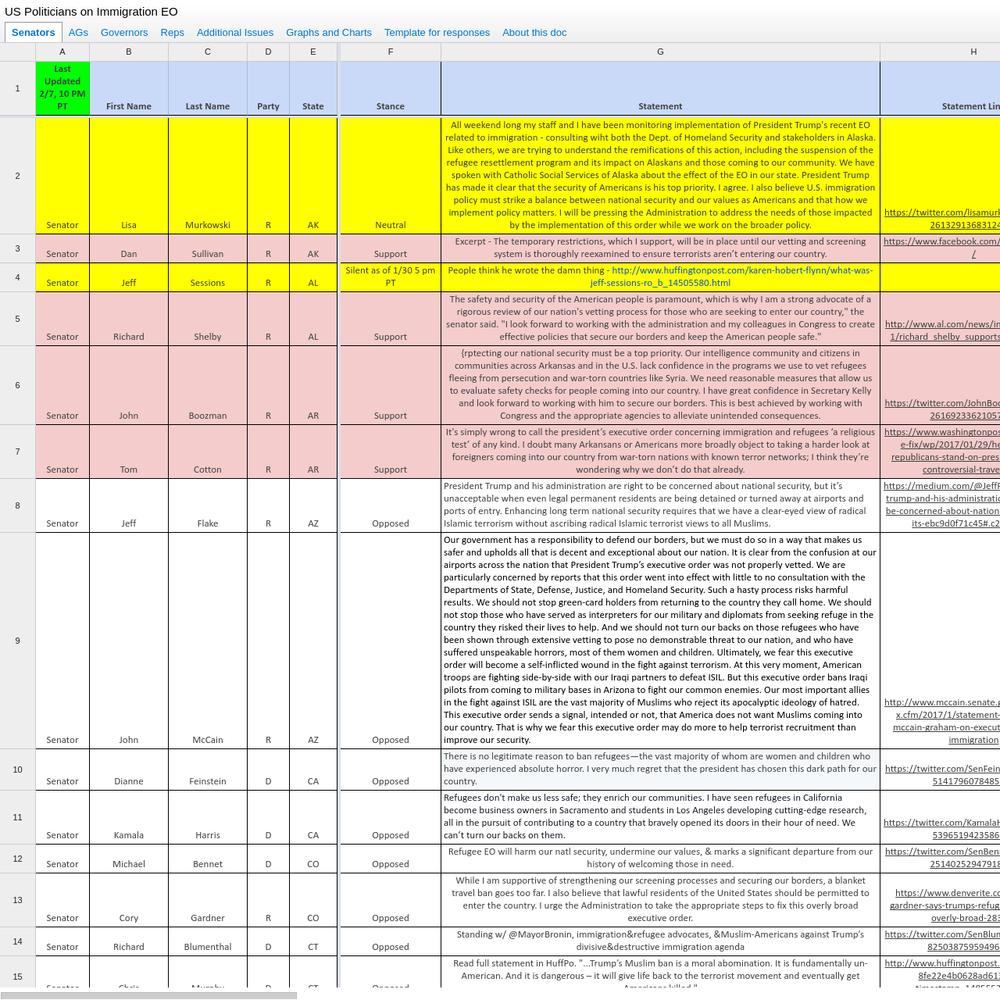Select the 'Michael' first name cell
The image size is (1000, 1000).
129,858
